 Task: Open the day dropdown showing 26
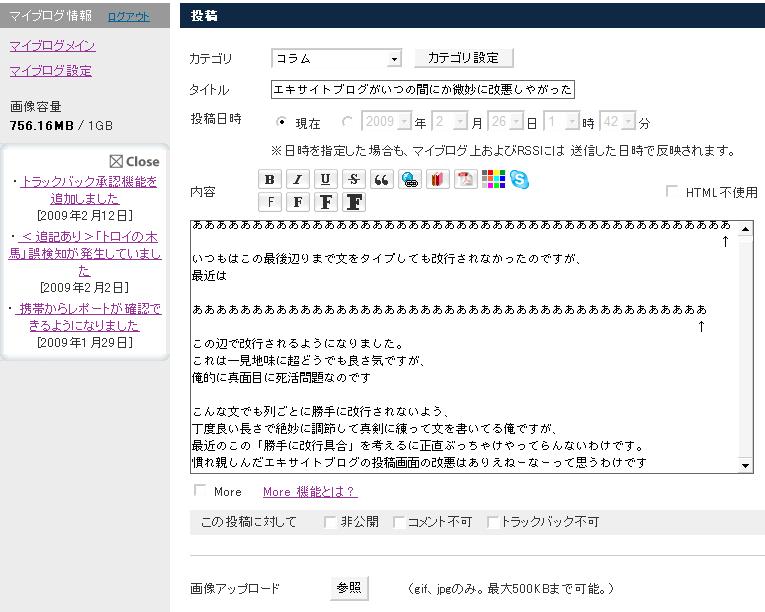pyautogui.click(x=505, y=121)
